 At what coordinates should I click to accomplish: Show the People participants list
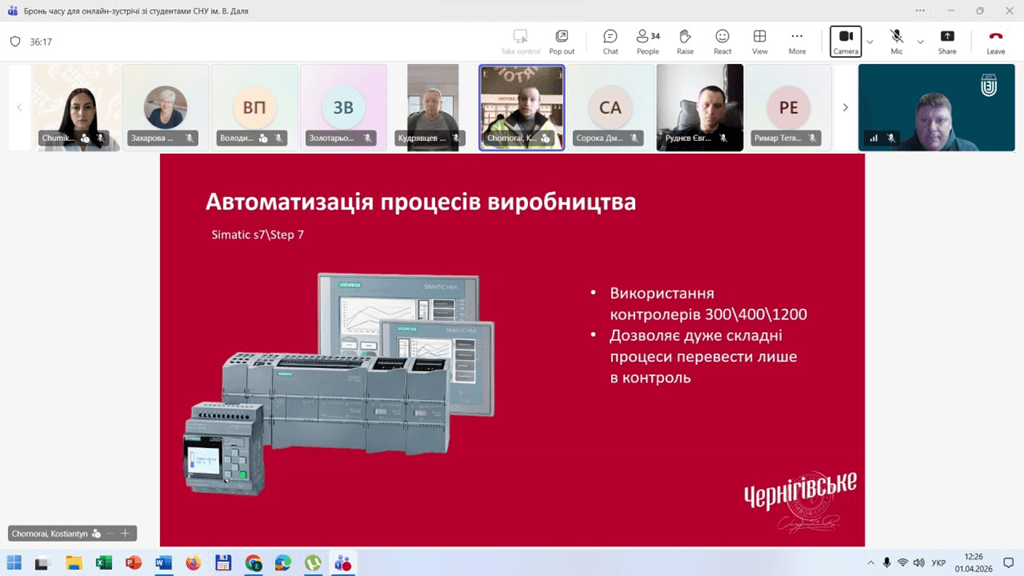coord(647,41)
